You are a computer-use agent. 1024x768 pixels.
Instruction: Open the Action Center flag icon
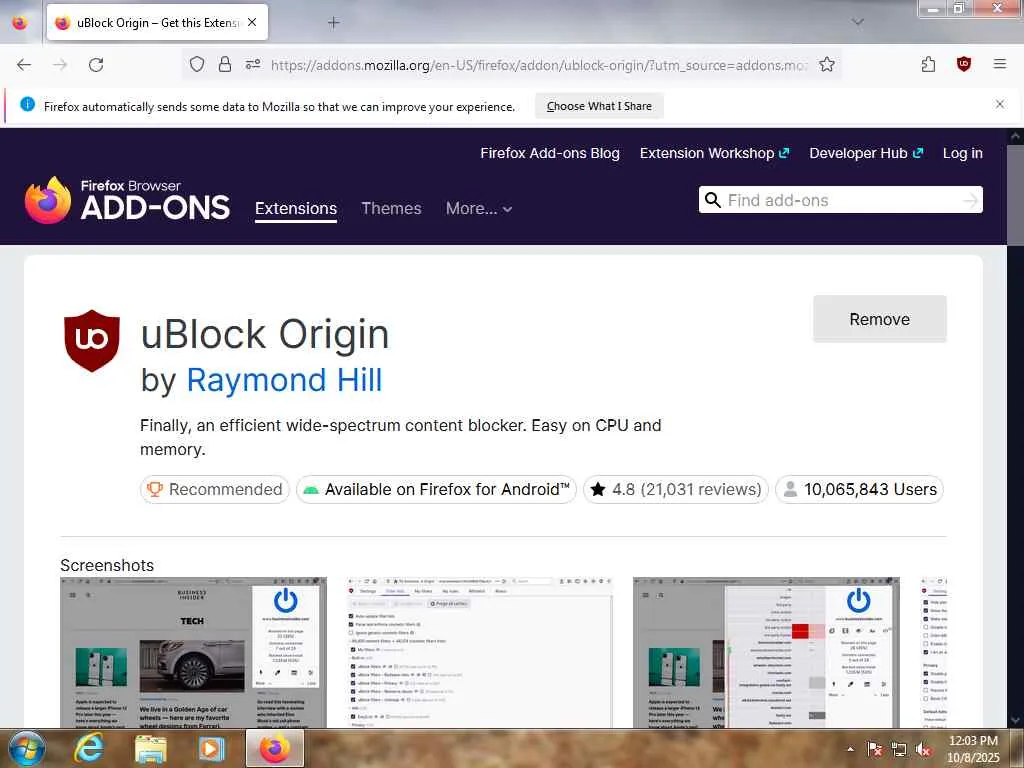(x=875, y=749)
